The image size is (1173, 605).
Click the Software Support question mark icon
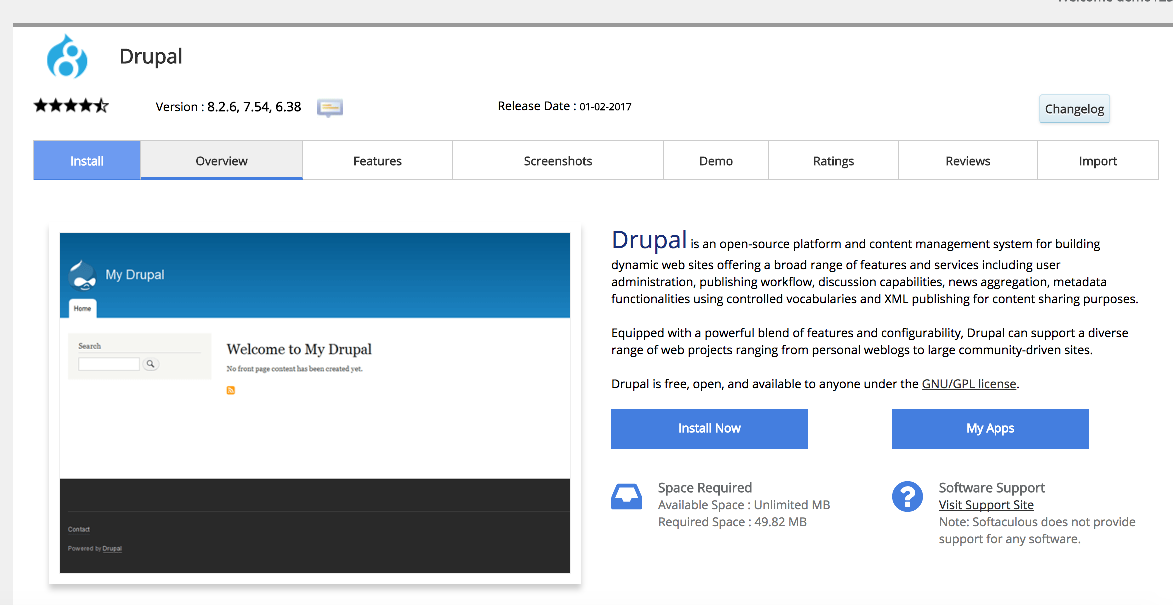(907, 497)
